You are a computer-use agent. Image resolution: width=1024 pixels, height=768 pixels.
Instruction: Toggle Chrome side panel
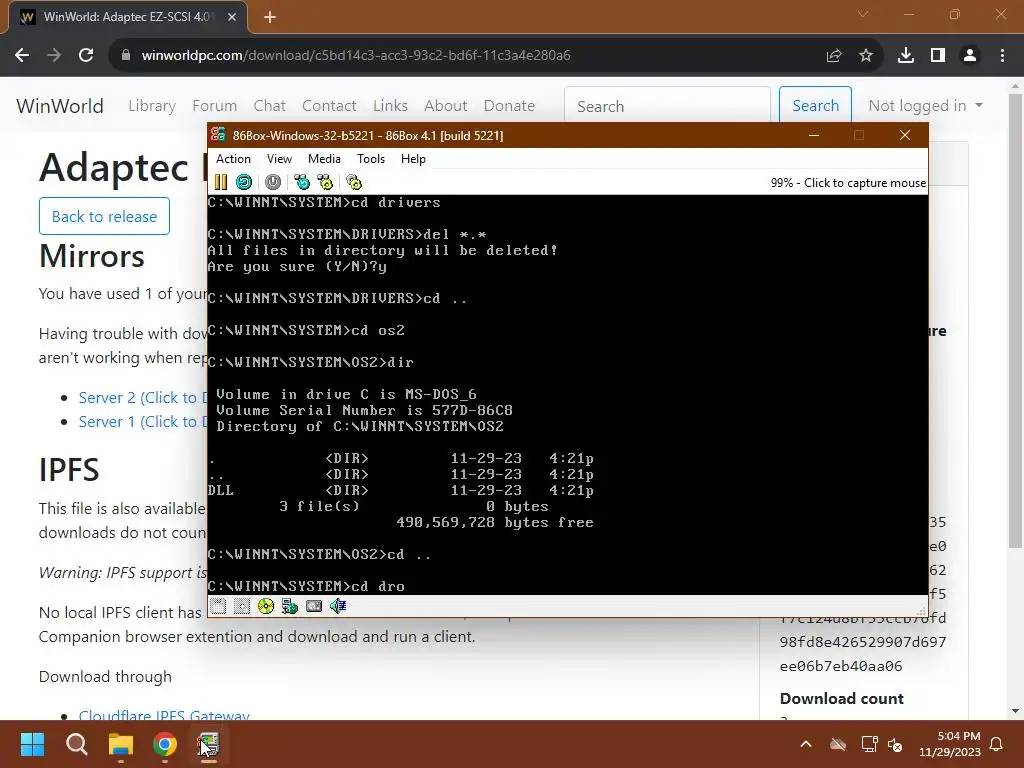938,56
